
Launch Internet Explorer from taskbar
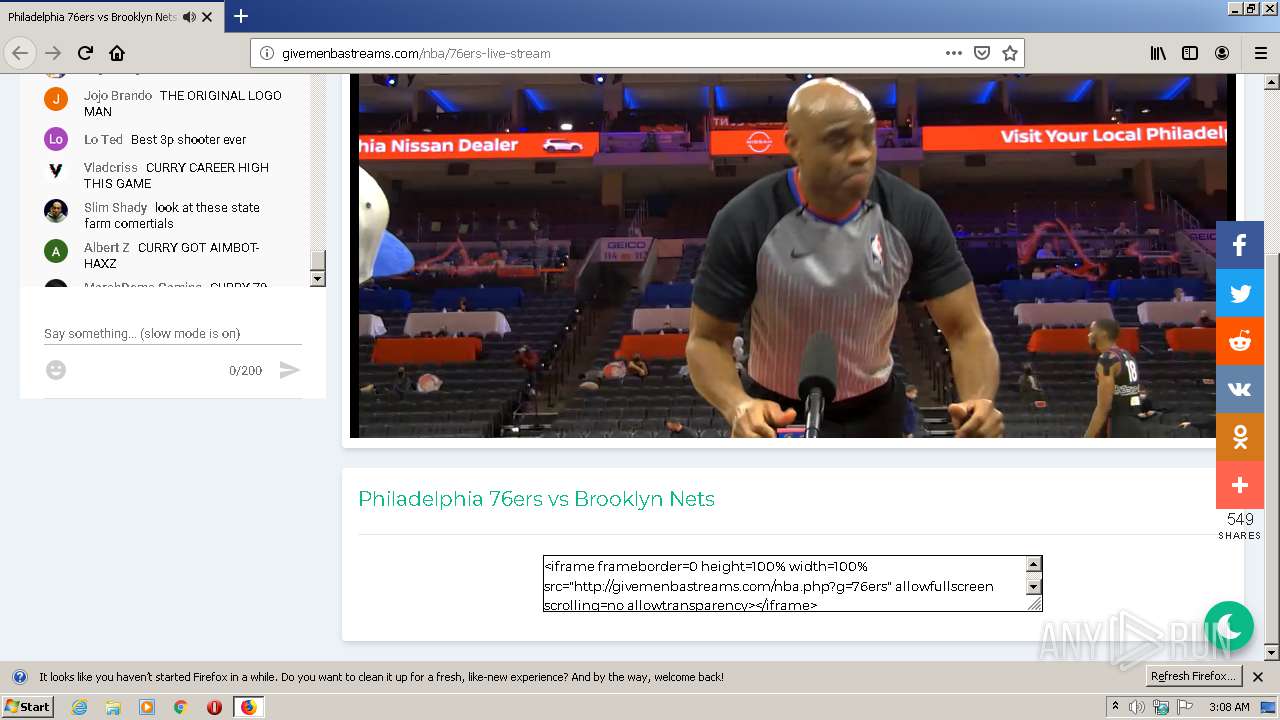[79, 707]
